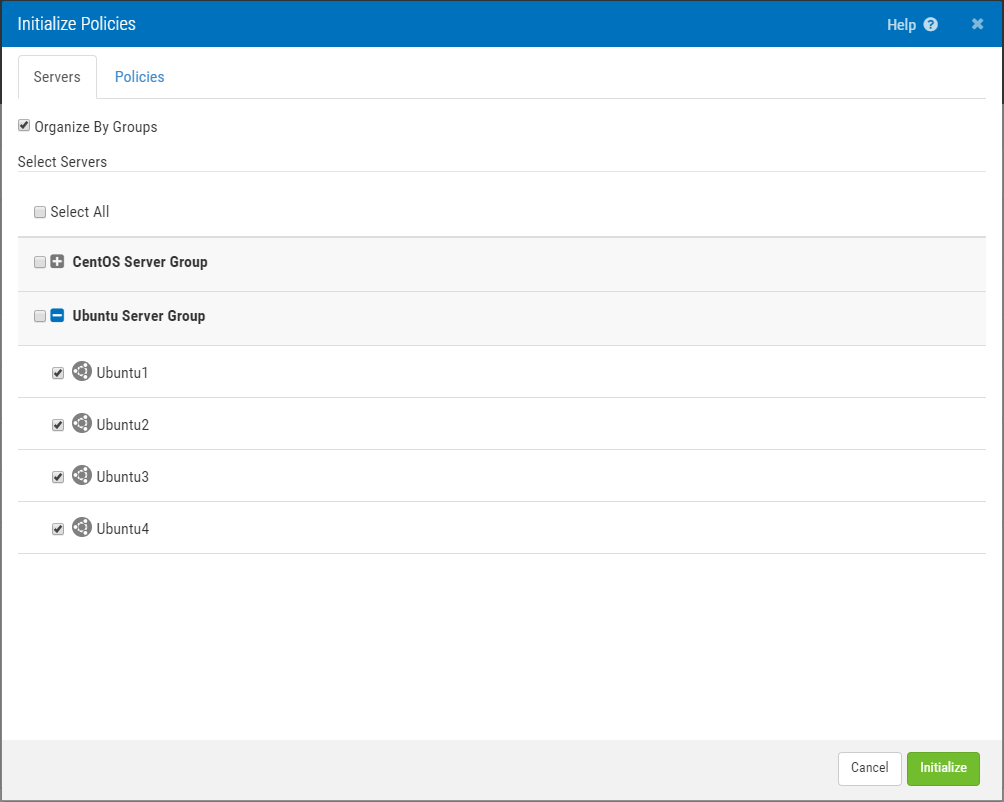Click the Ubuntu3 server name
The height and width of the screenshot is (802, 1004).
(123, 476)
